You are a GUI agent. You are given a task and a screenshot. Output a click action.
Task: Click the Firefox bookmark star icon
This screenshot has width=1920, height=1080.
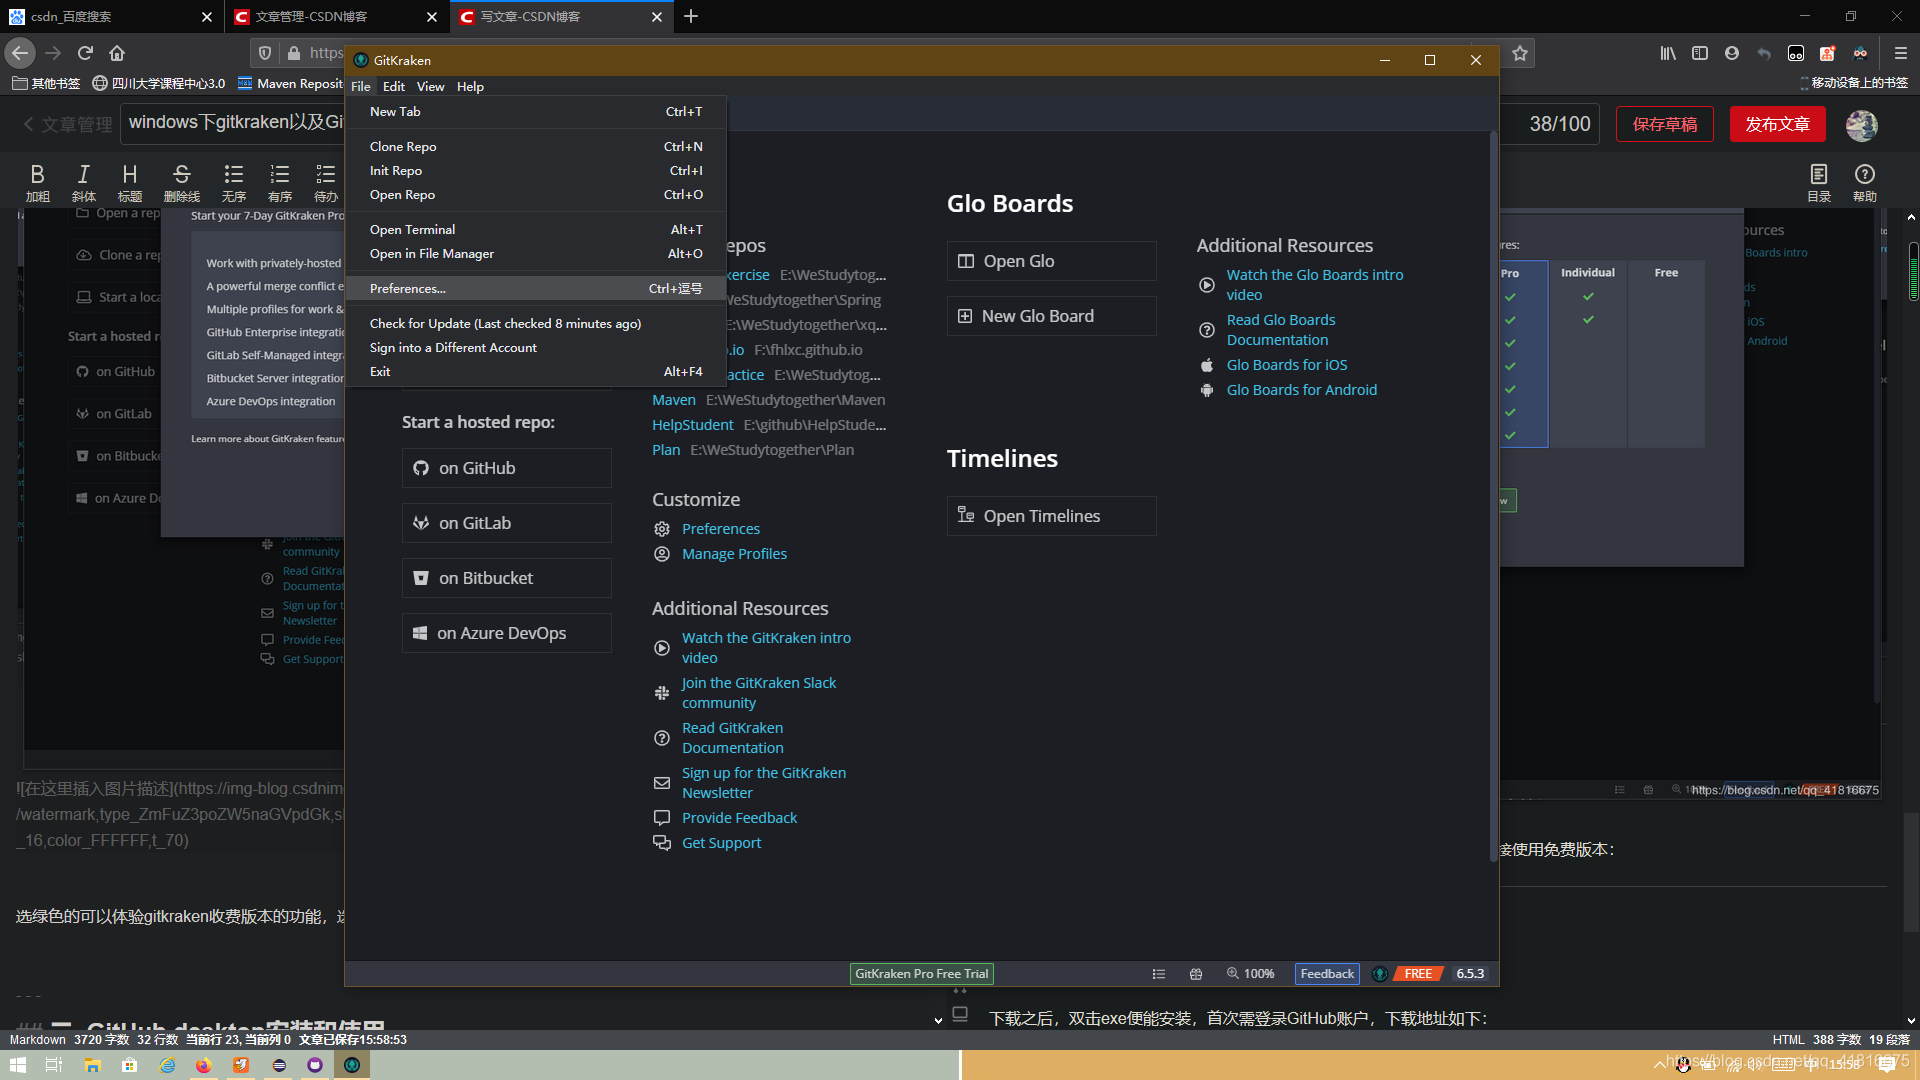(1520, 53)
